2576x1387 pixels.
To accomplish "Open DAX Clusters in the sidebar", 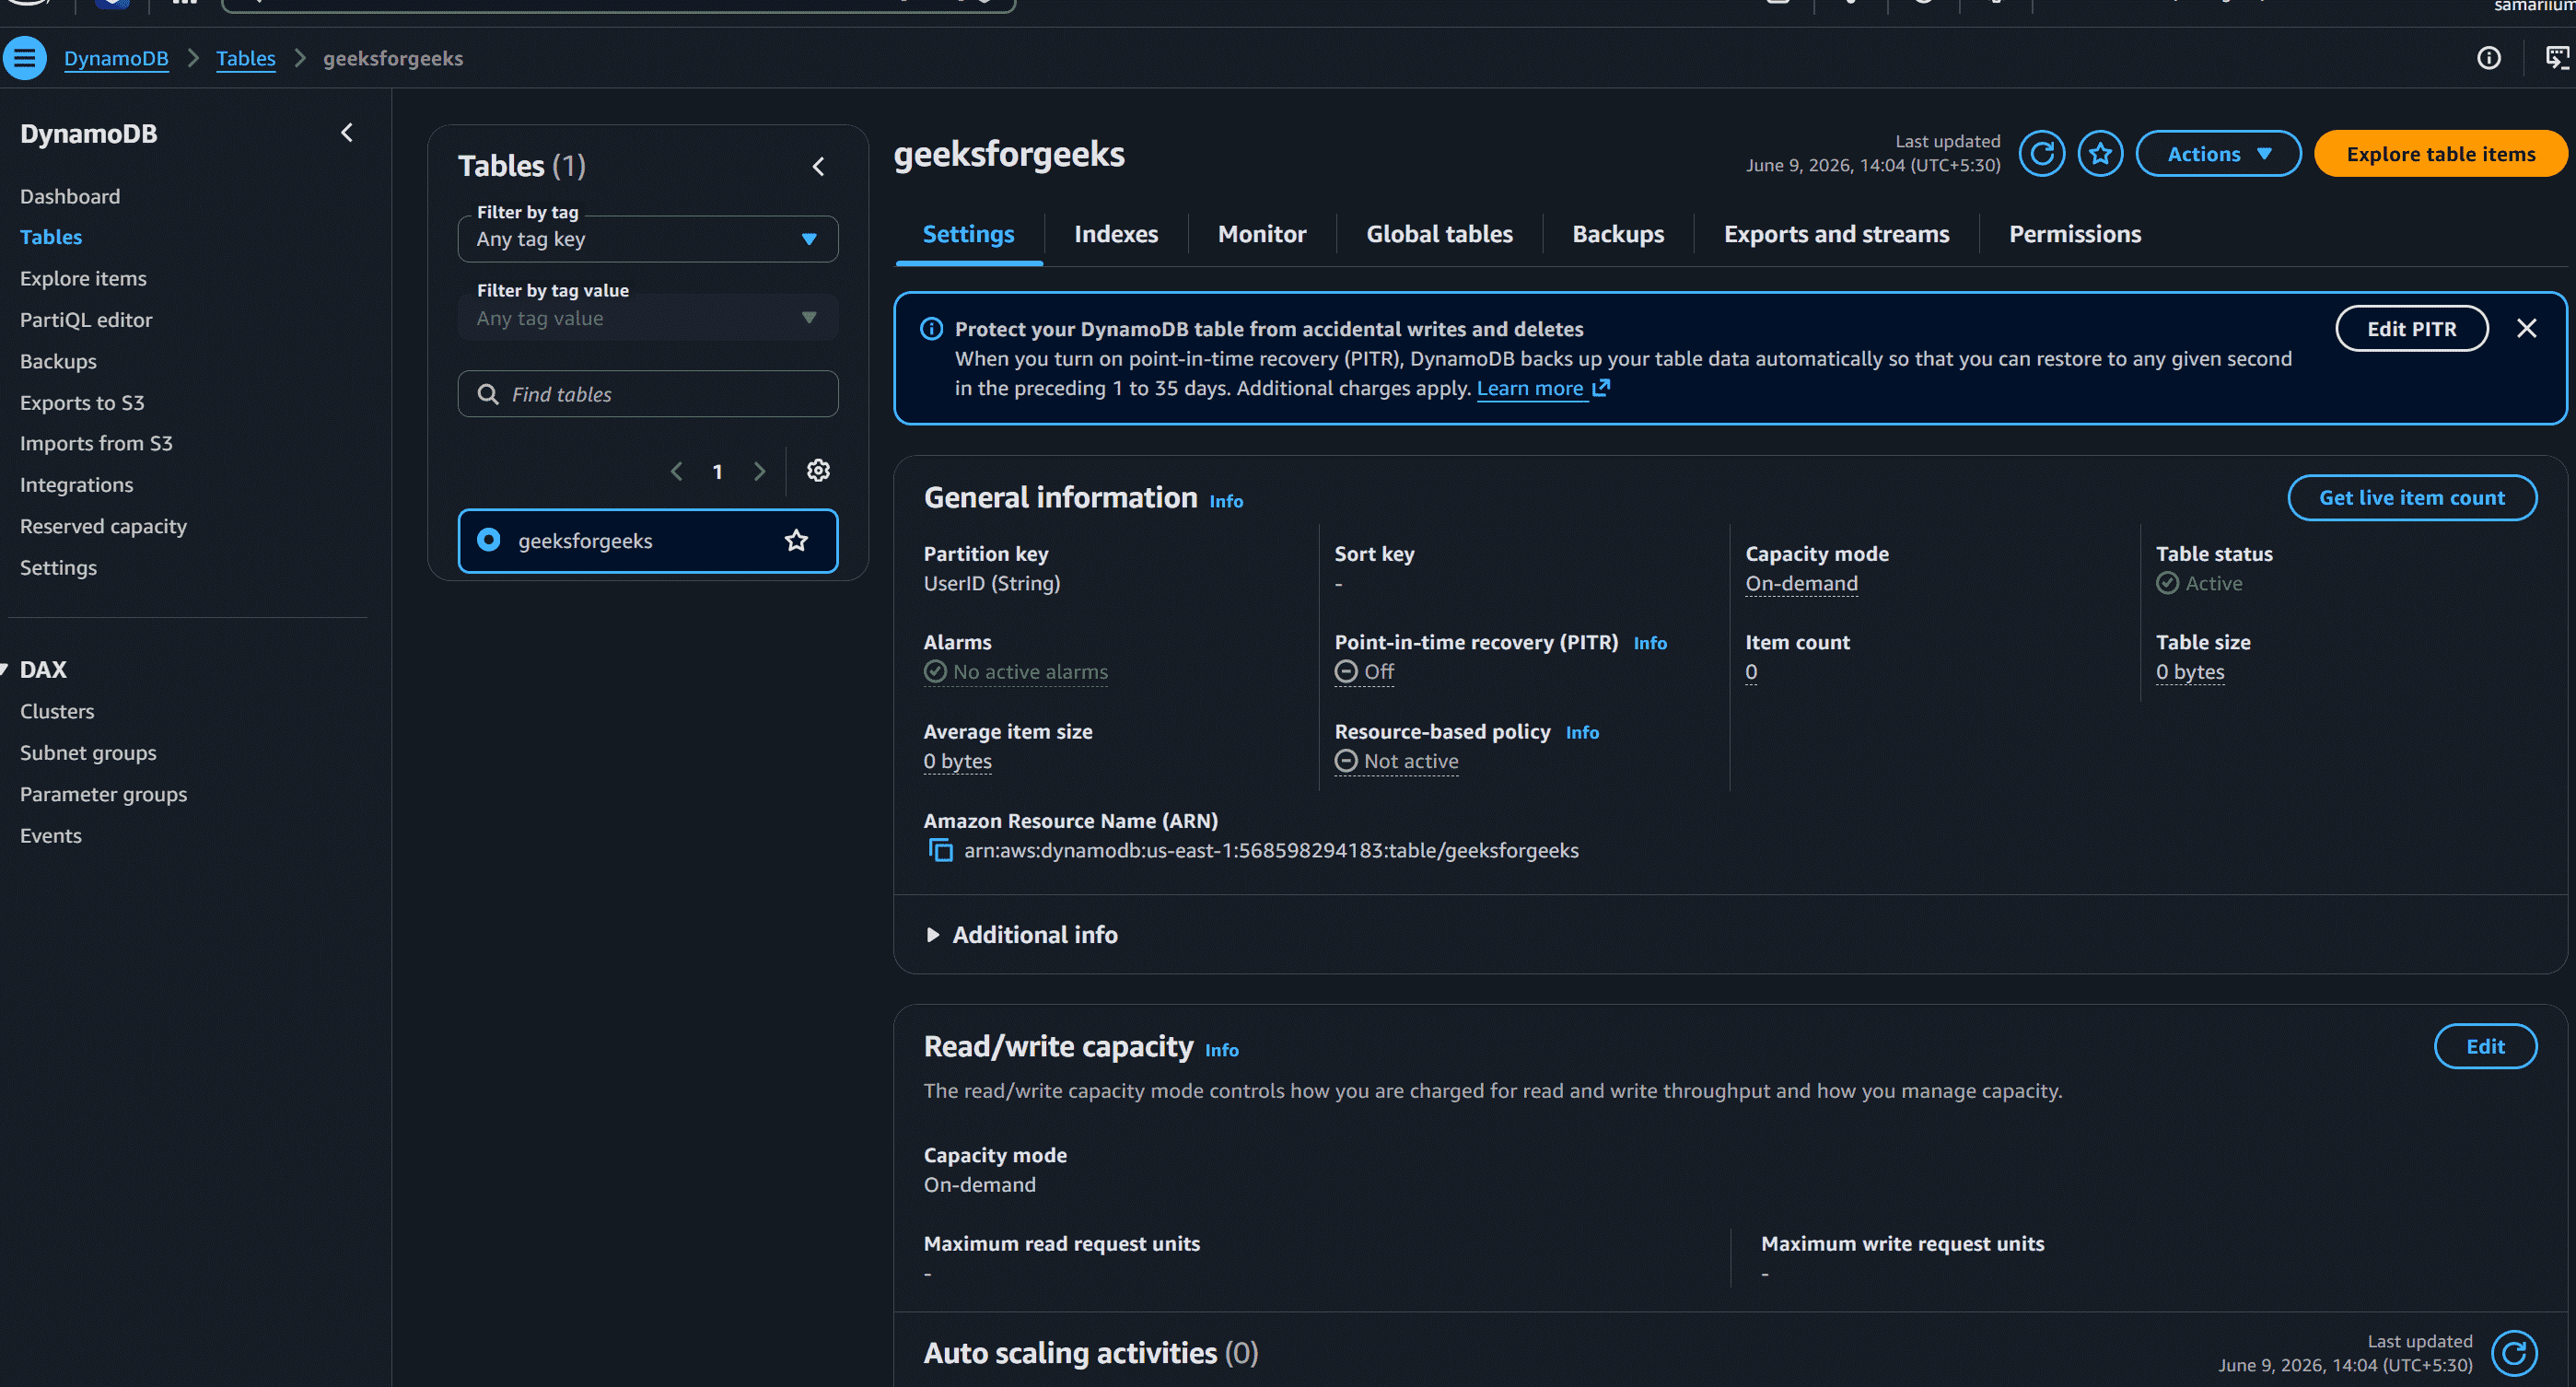I will tap(57, 711).
